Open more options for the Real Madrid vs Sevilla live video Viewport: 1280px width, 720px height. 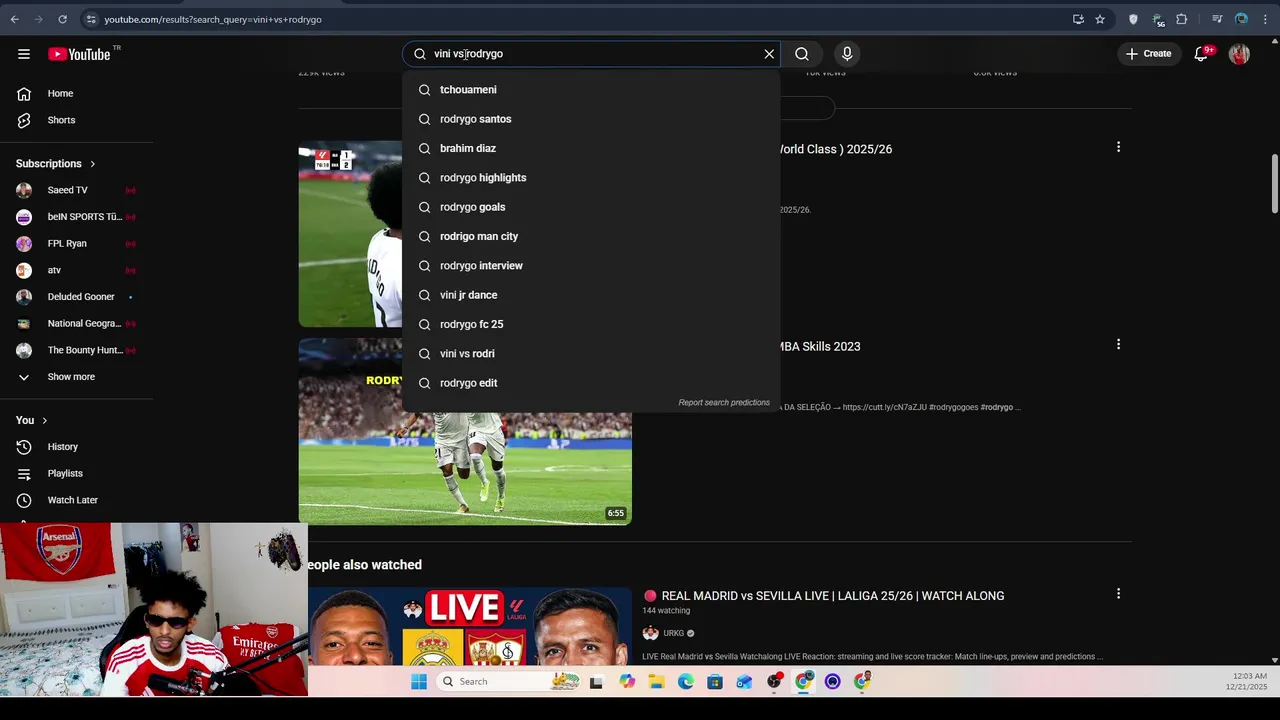(1118, 594)
